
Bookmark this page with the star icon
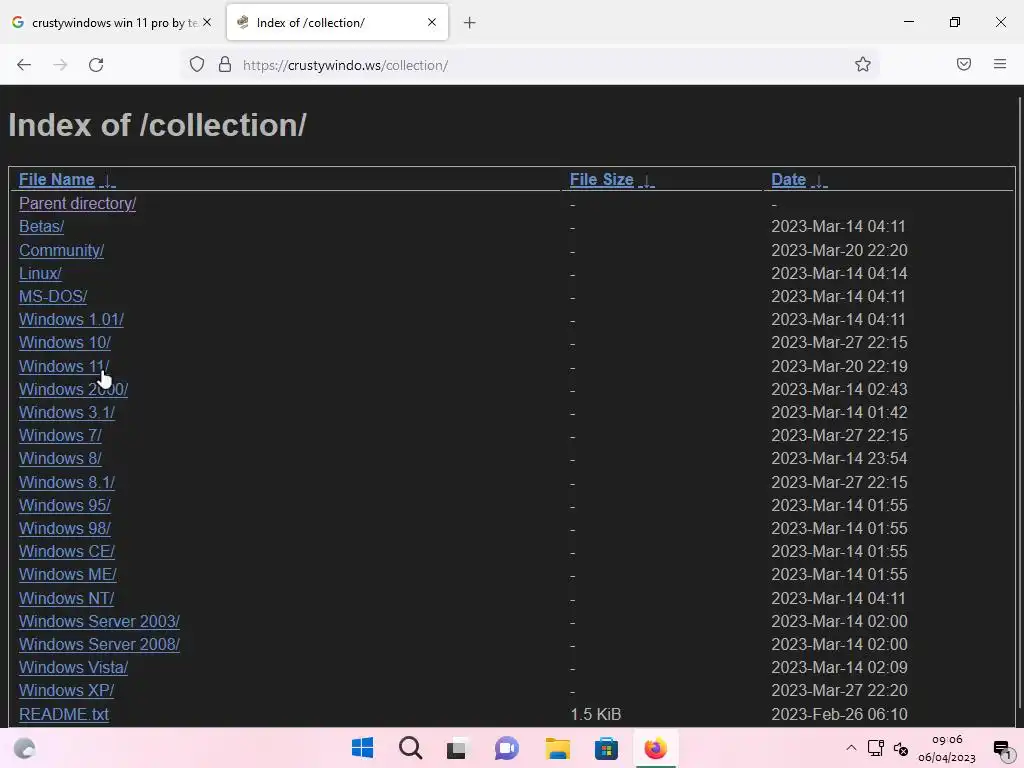tap(863, 65)
